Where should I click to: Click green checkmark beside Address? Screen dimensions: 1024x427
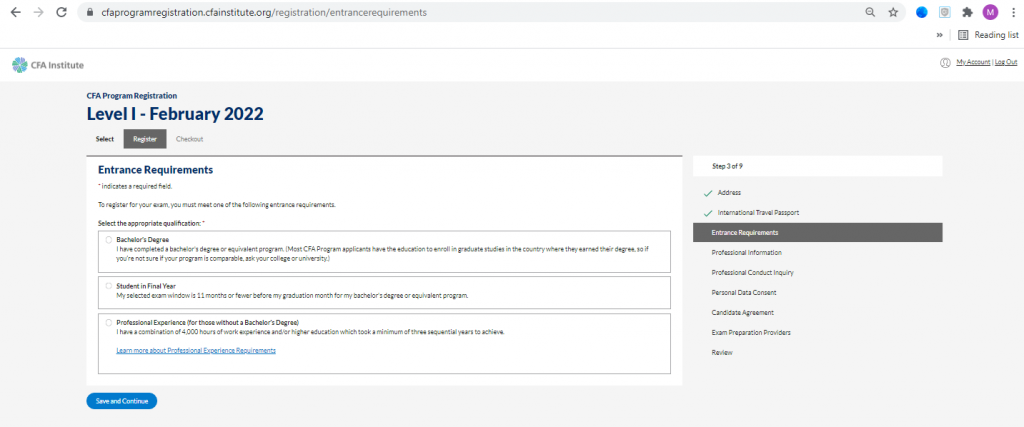coord(707,193)
